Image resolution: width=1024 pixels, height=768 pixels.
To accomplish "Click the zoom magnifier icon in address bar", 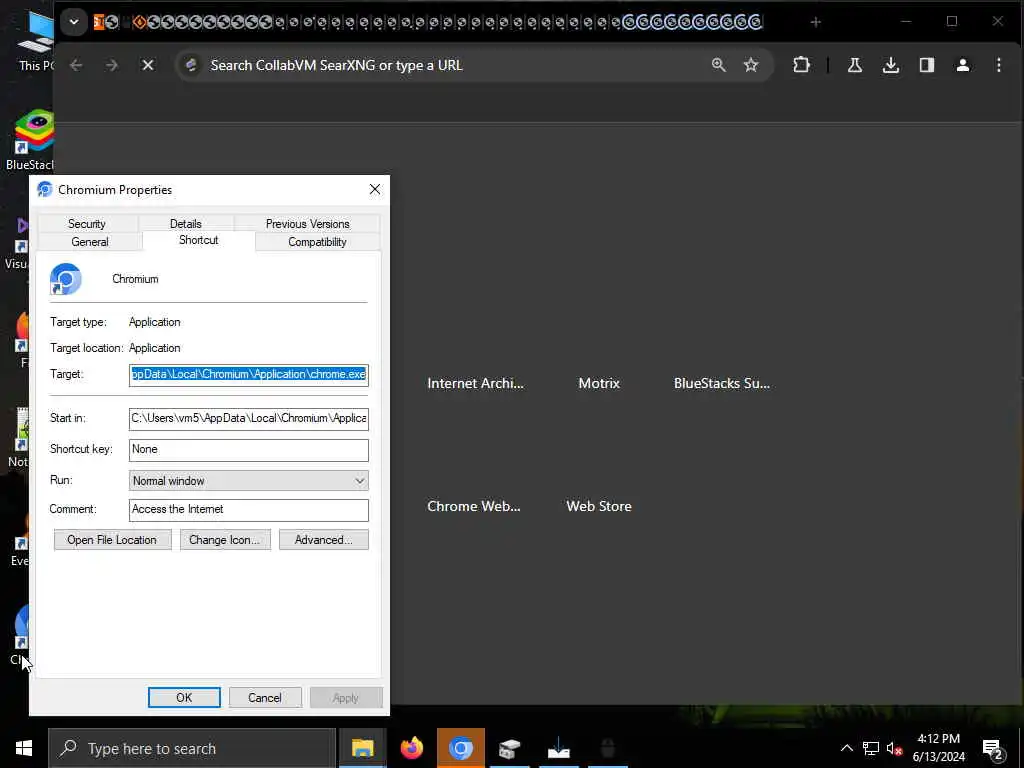I will point(718,65).
